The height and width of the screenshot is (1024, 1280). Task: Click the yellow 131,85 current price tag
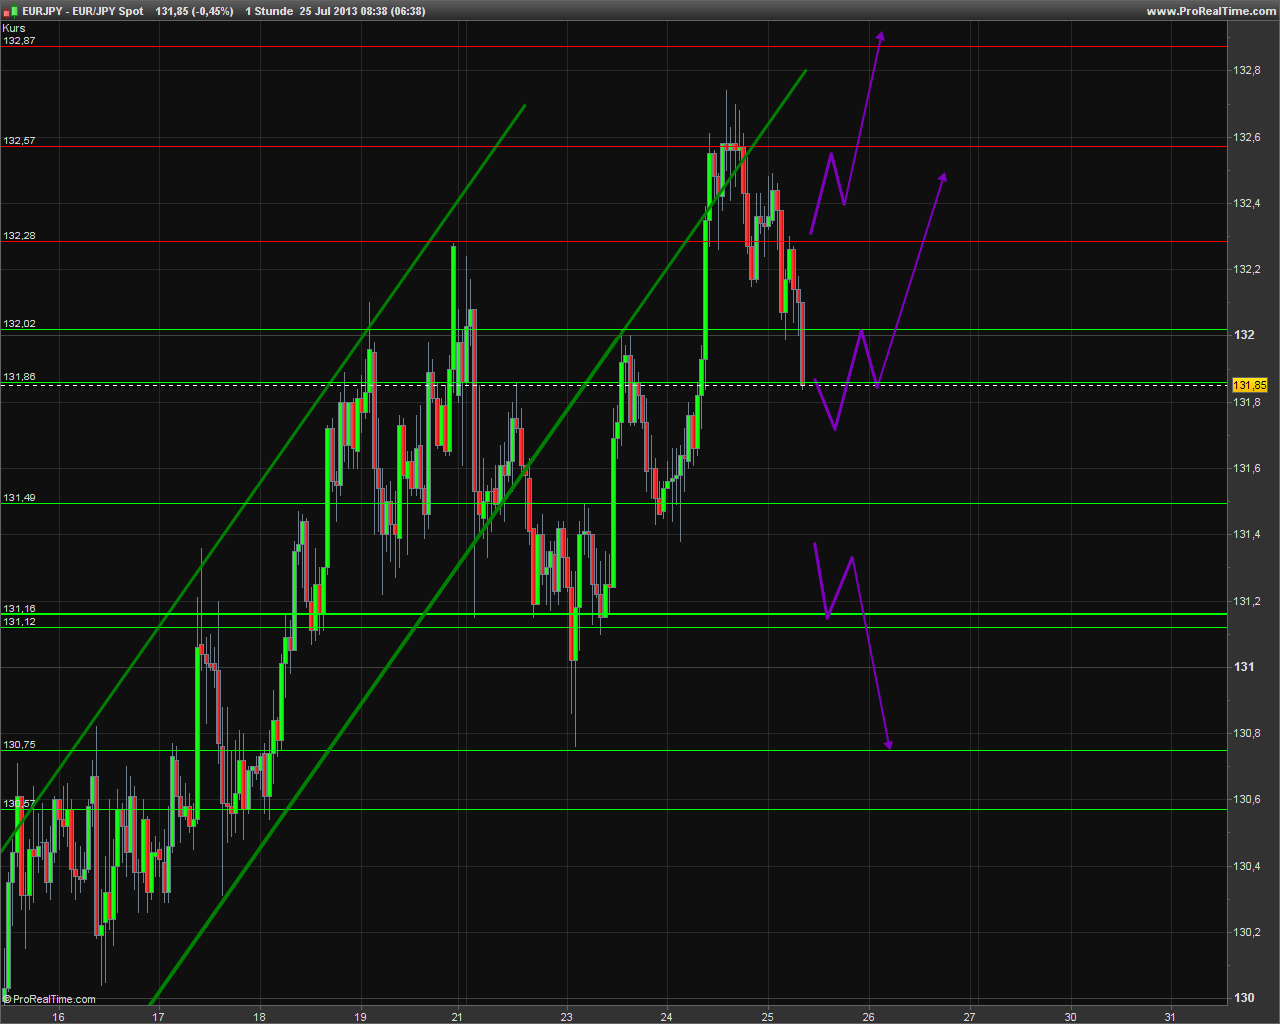(x=1249, y=385)
